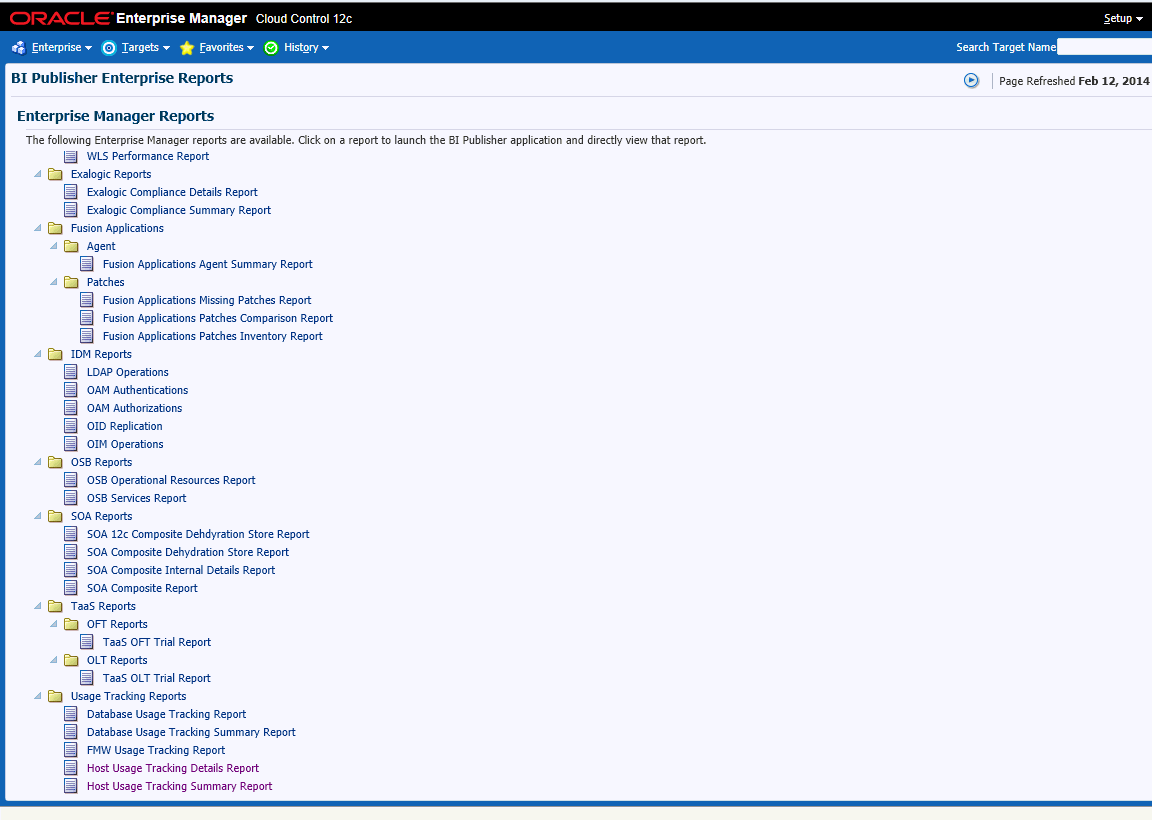Open SOA Composite Internal Details Report
Viewport: 1152px width, 820px height.
[181, 570]
